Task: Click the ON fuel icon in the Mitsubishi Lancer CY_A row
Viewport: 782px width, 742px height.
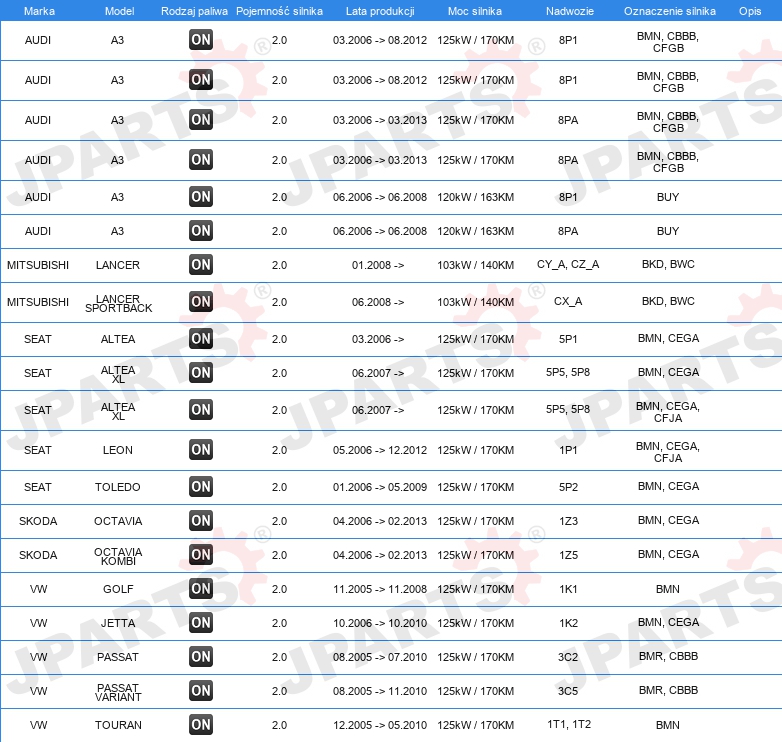Action: coord(201,265)
